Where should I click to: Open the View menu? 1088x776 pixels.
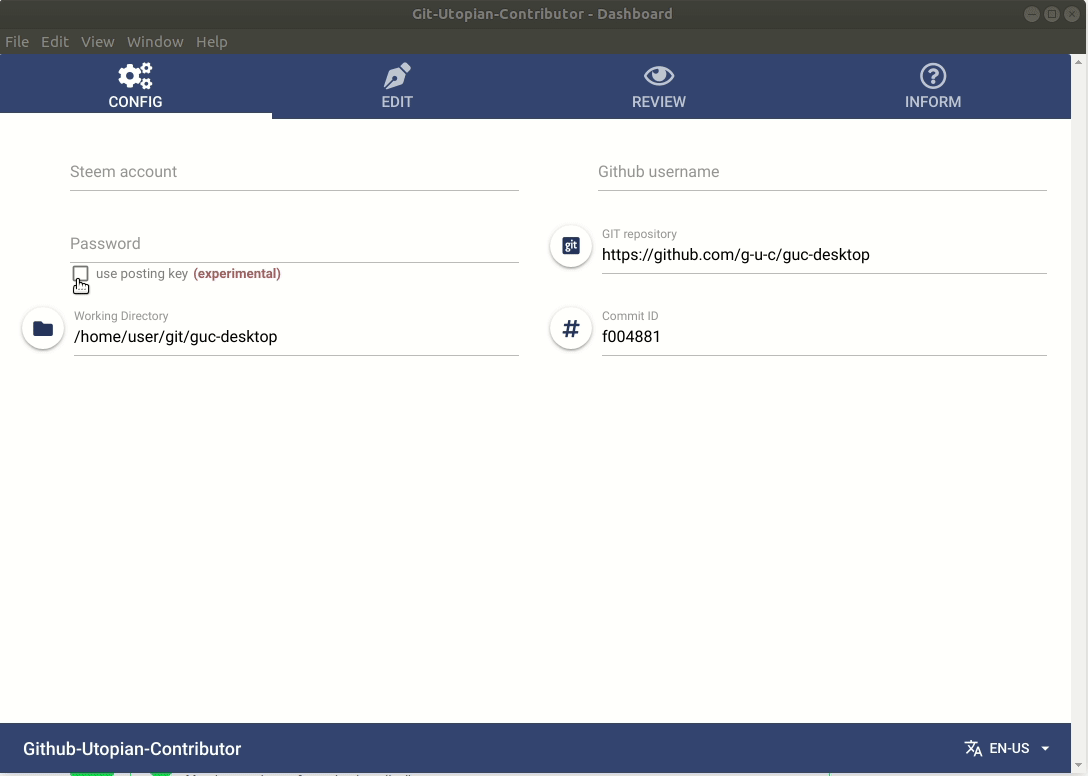click(x=98, y=42)
